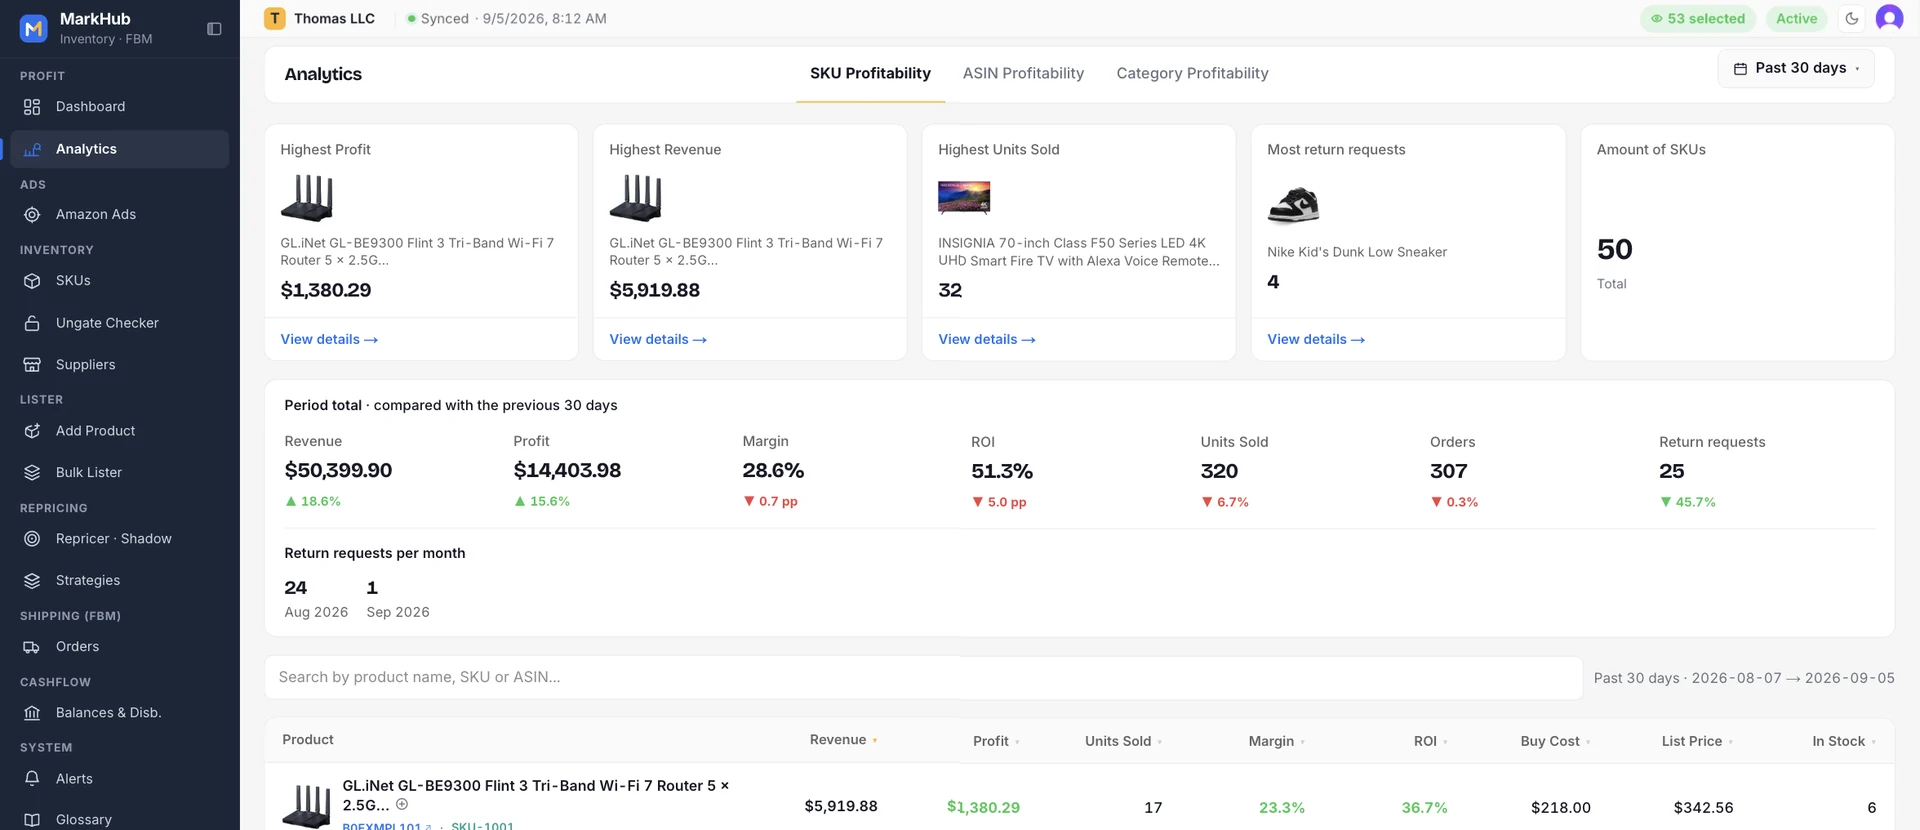
Task: Switch to the ASIN Profitability tab
Action: pos(1023,73)
